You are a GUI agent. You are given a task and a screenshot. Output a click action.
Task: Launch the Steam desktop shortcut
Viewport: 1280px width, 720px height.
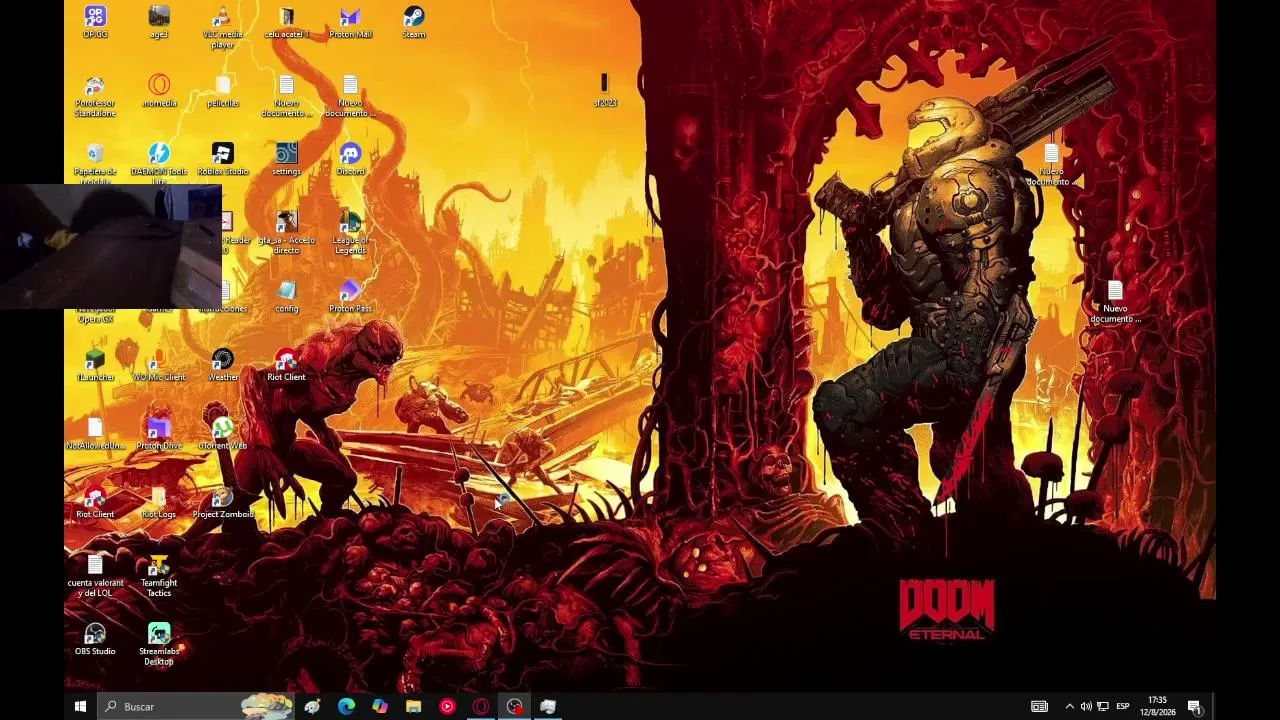(414, 22)
